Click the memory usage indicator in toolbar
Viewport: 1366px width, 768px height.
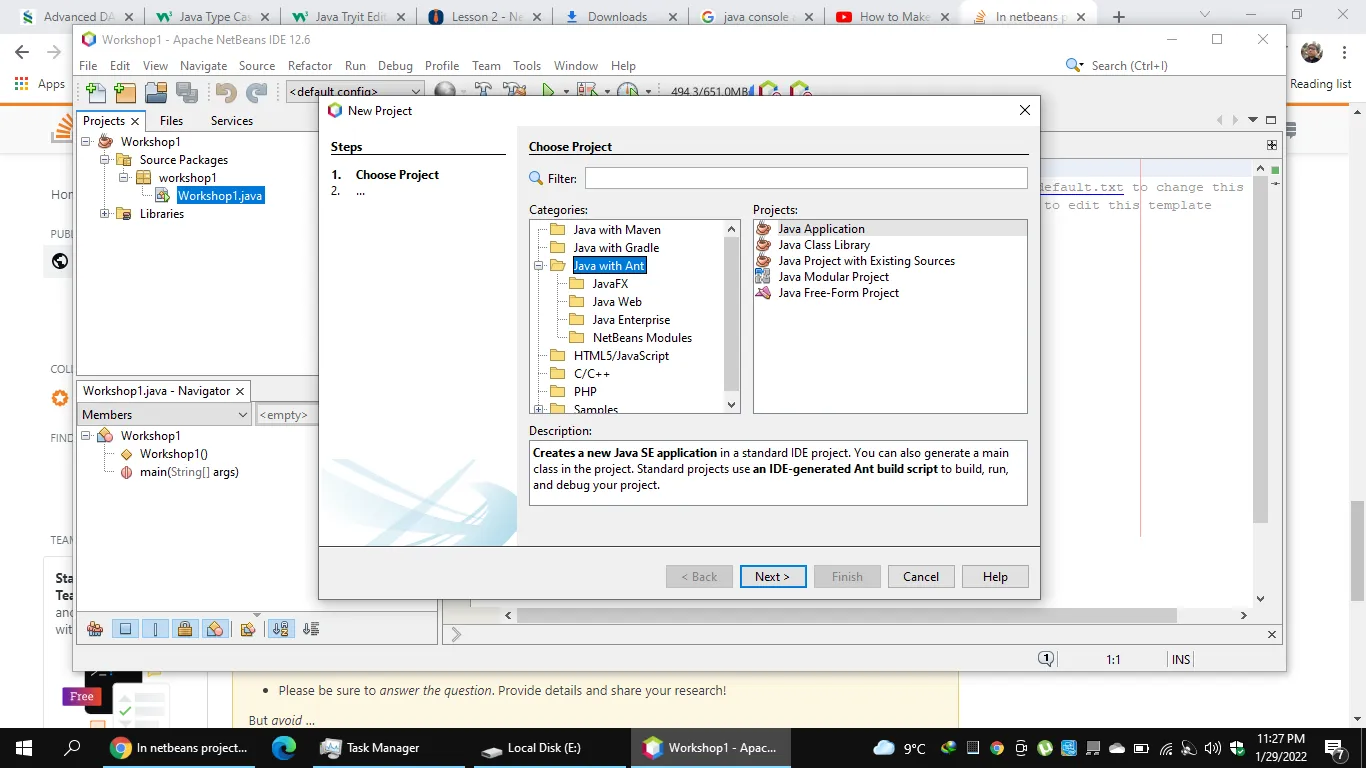(709, 91)
